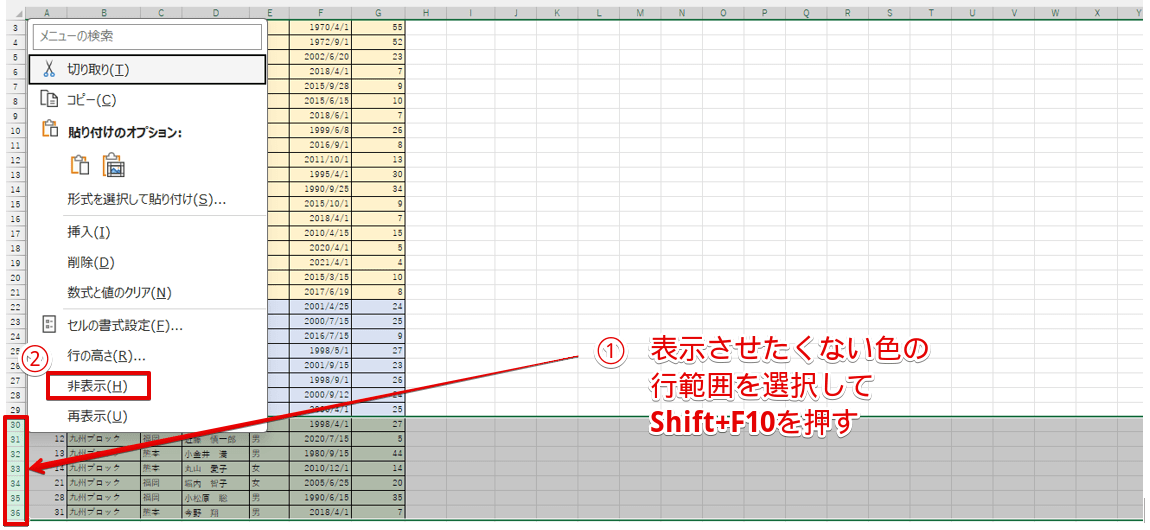
Task: Select column H header
Action: pos(426,13)
